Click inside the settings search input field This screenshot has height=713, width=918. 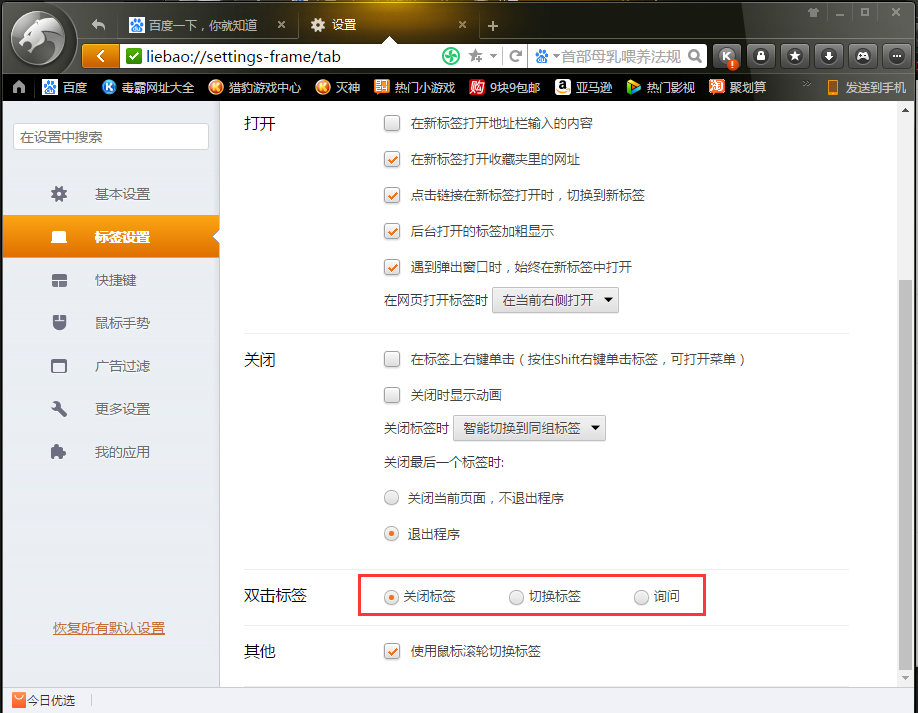point(110,136)
